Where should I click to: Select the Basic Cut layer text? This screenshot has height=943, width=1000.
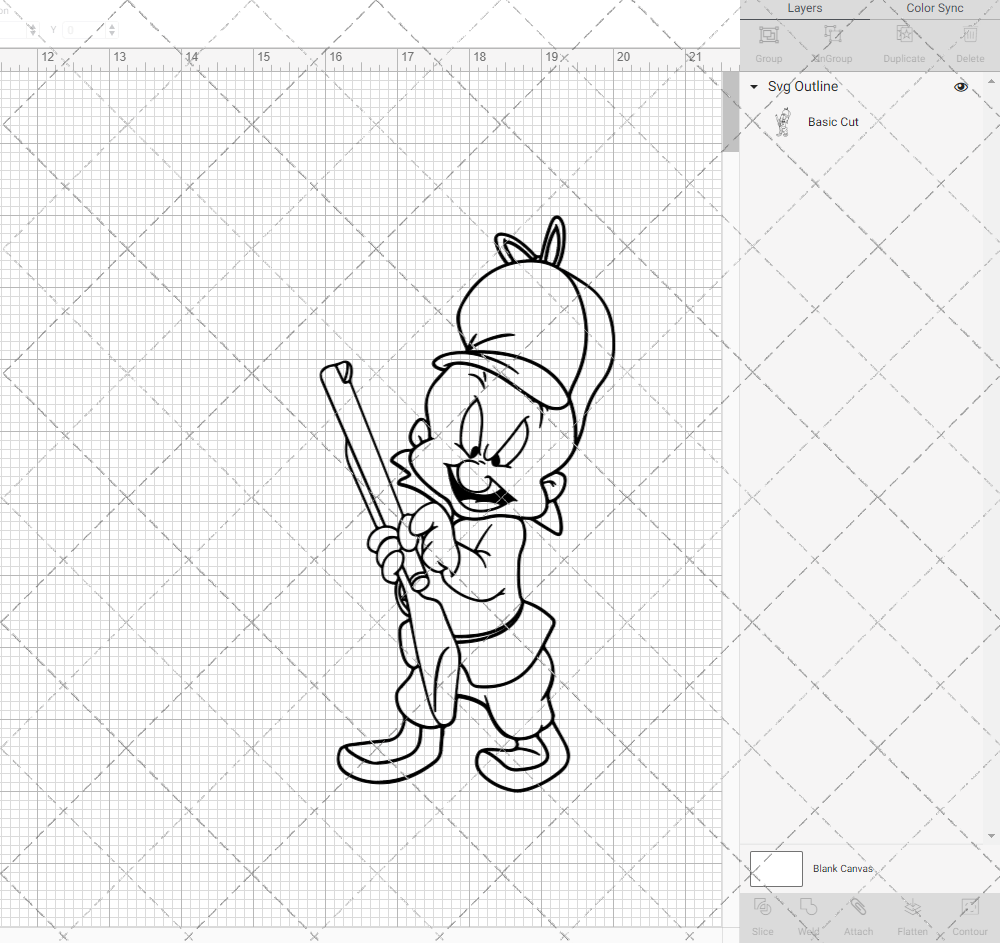833,122
